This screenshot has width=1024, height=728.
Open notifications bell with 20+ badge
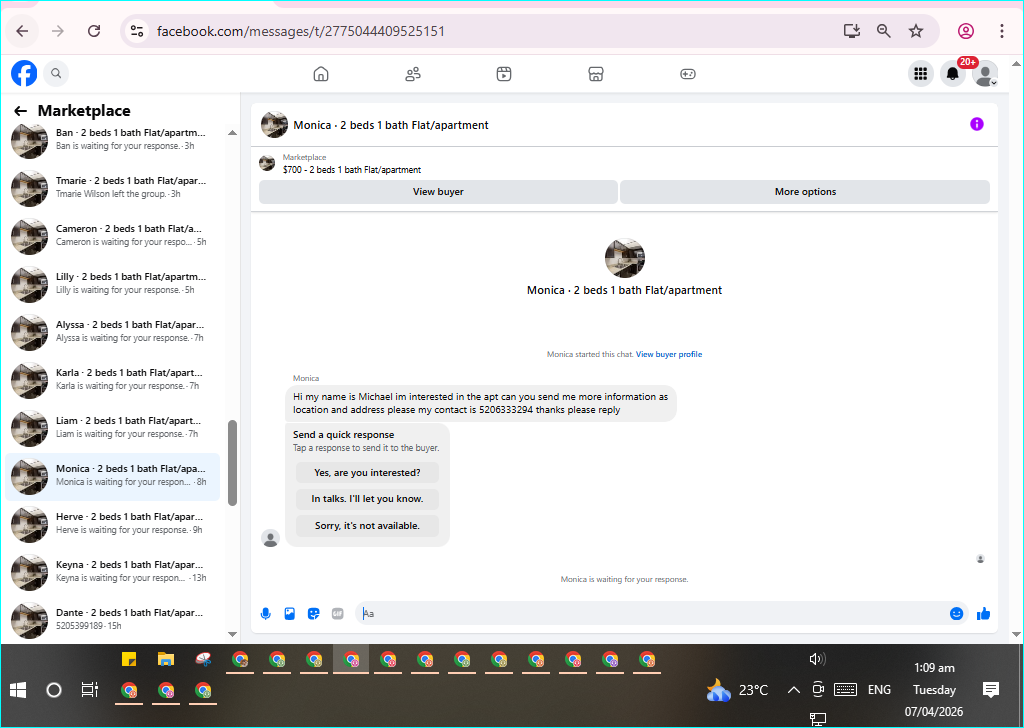[953, 74]
